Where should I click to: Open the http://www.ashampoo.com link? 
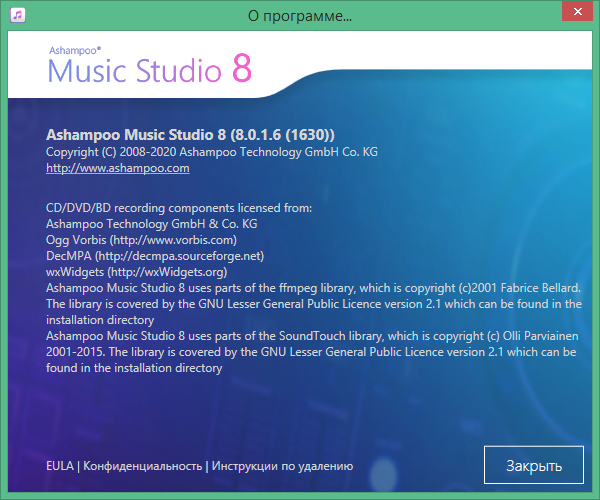(117, 168)
